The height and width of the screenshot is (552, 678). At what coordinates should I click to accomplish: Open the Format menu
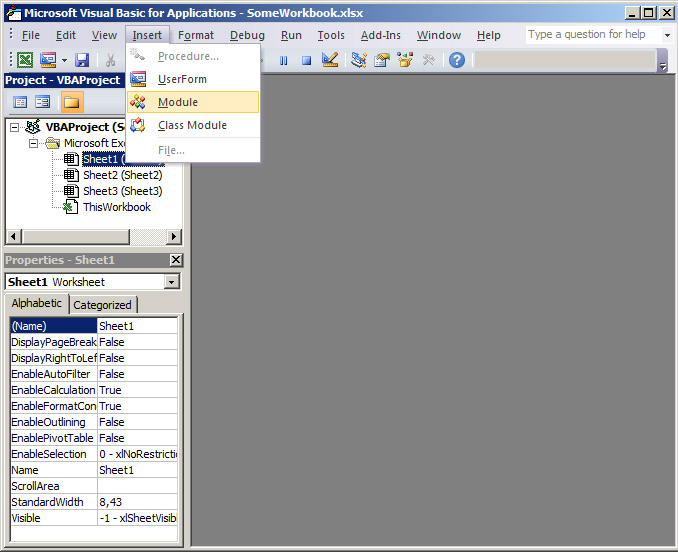[x=196, y=35]
